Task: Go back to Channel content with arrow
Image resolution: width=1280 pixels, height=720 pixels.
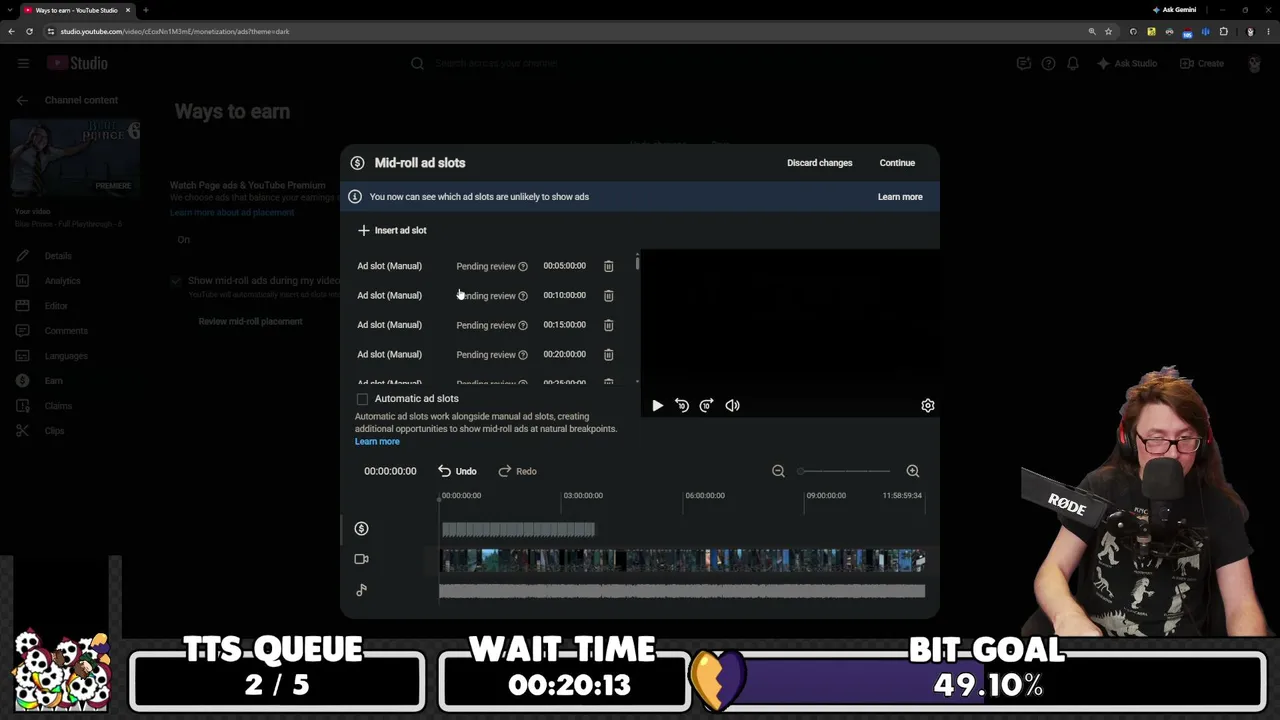Action: click(x=22, y=100)
